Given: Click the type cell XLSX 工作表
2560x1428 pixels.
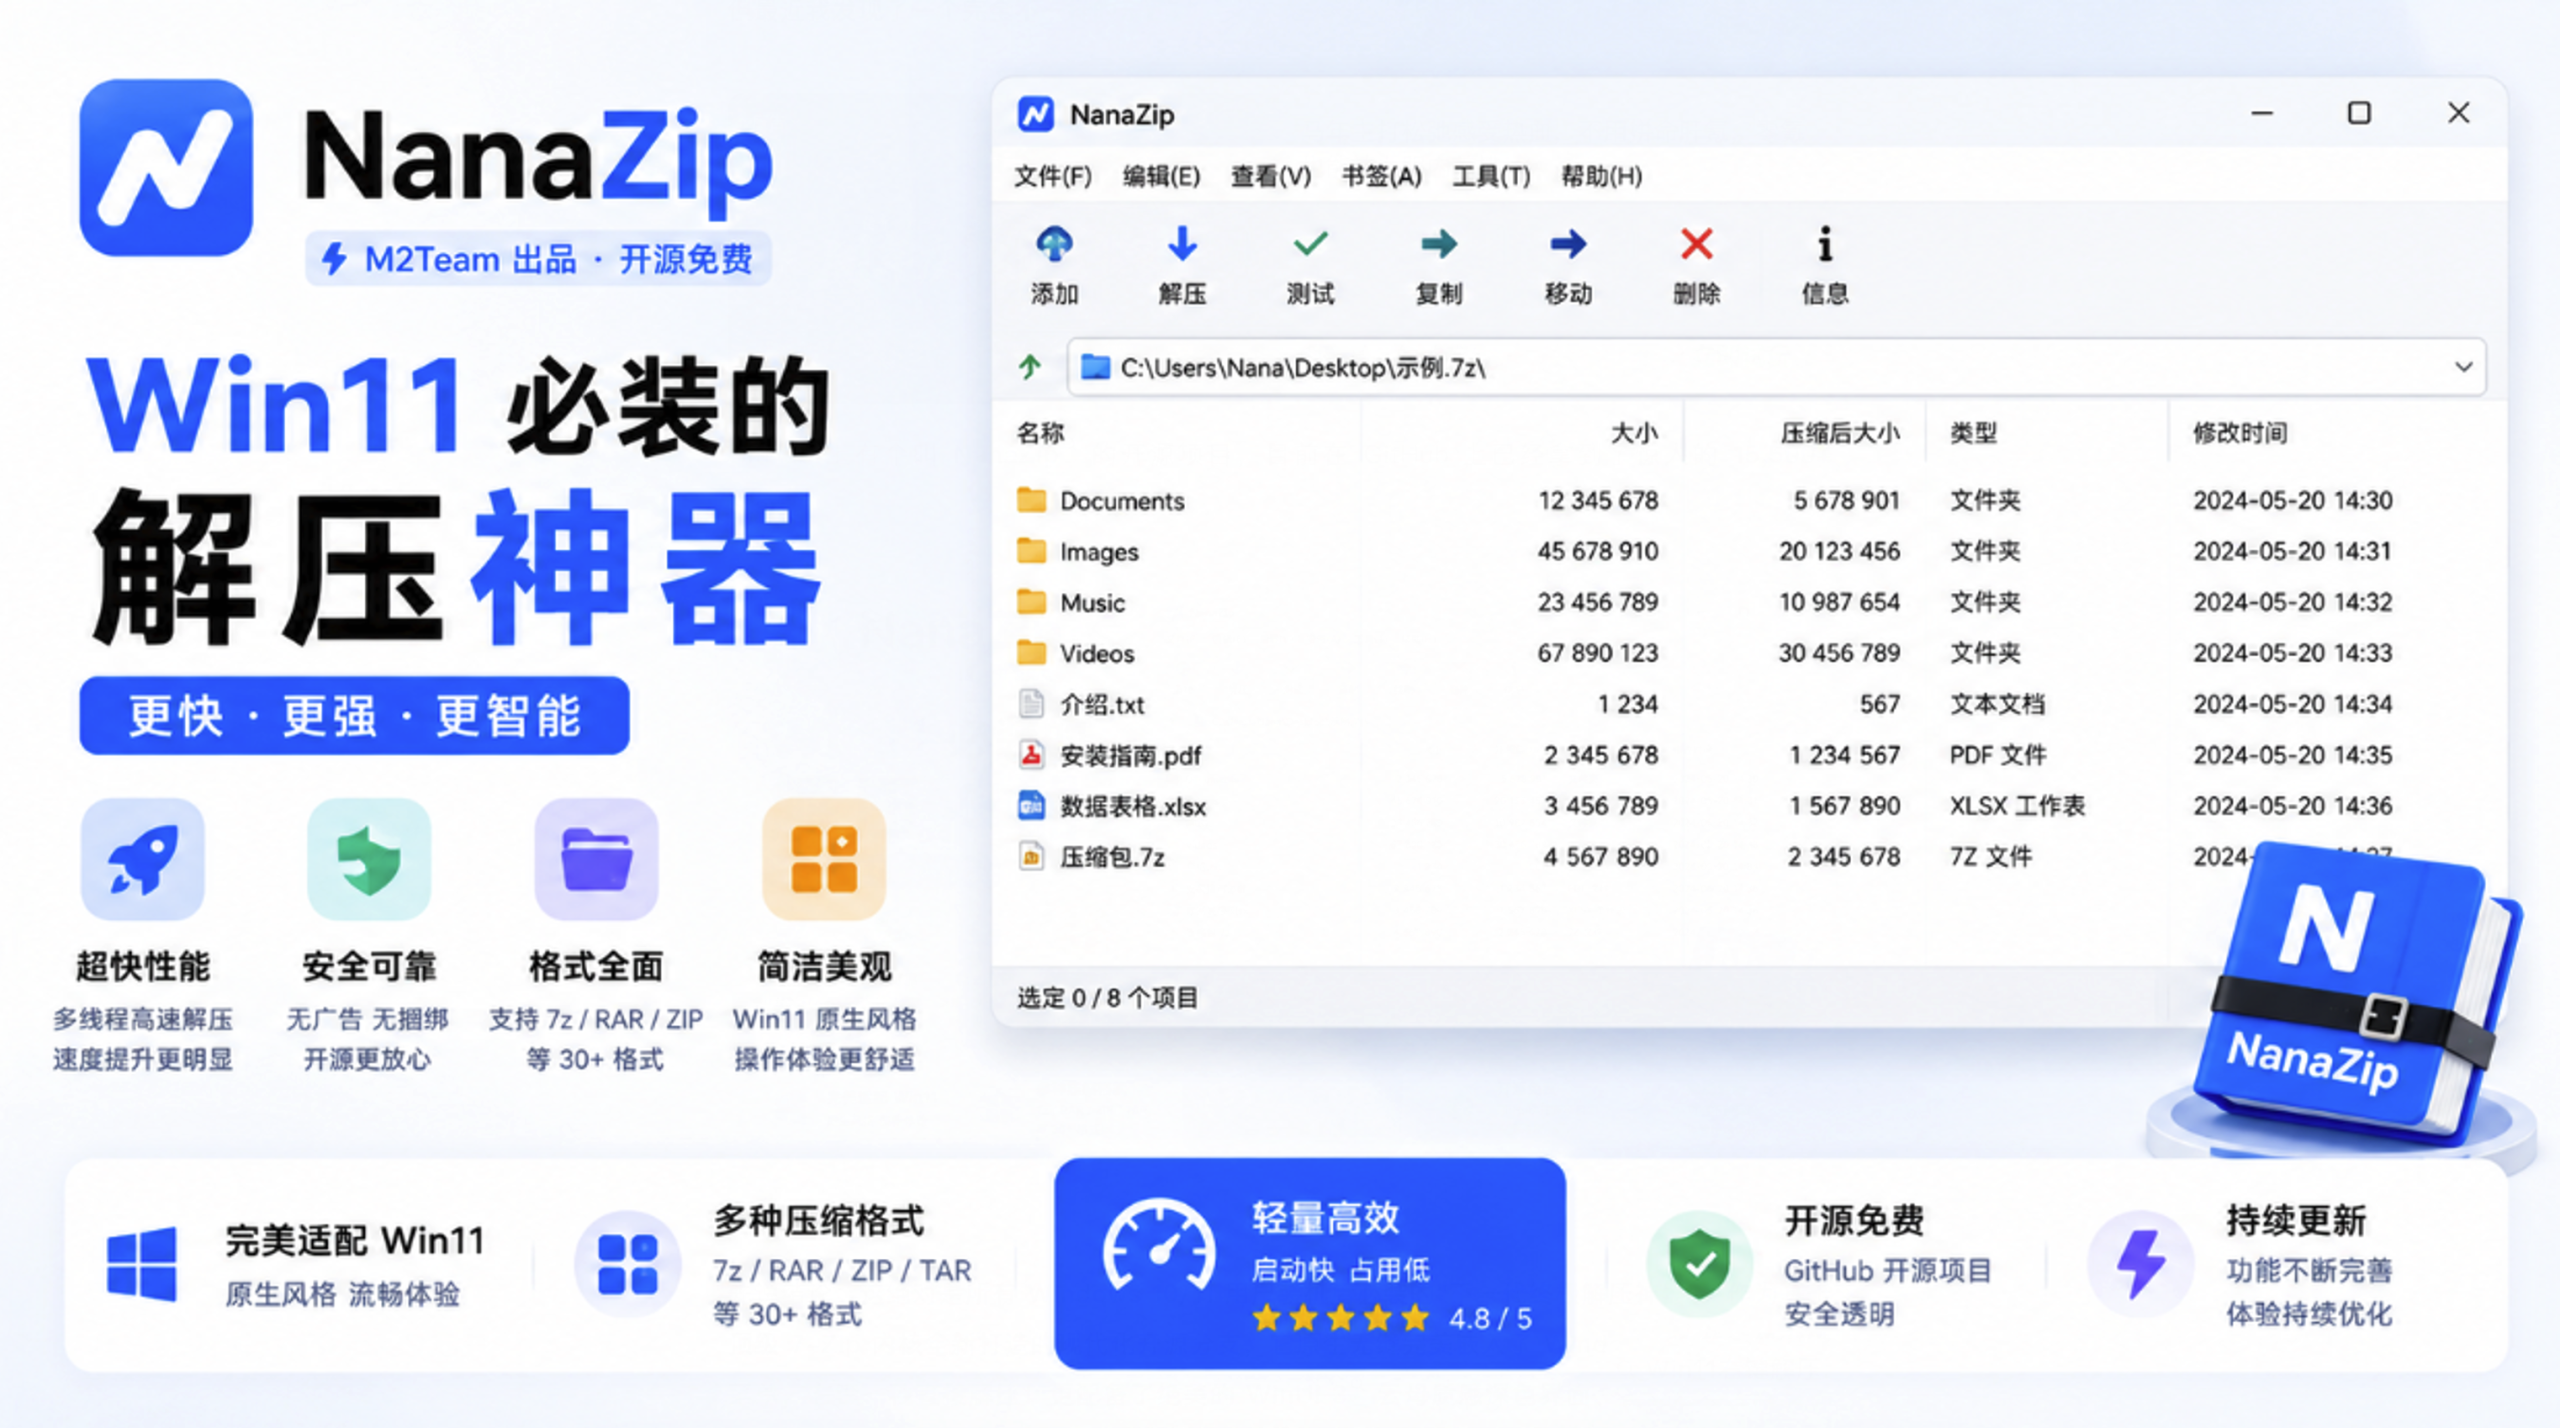Looking at the screenshot, I should pos(2017,805).
